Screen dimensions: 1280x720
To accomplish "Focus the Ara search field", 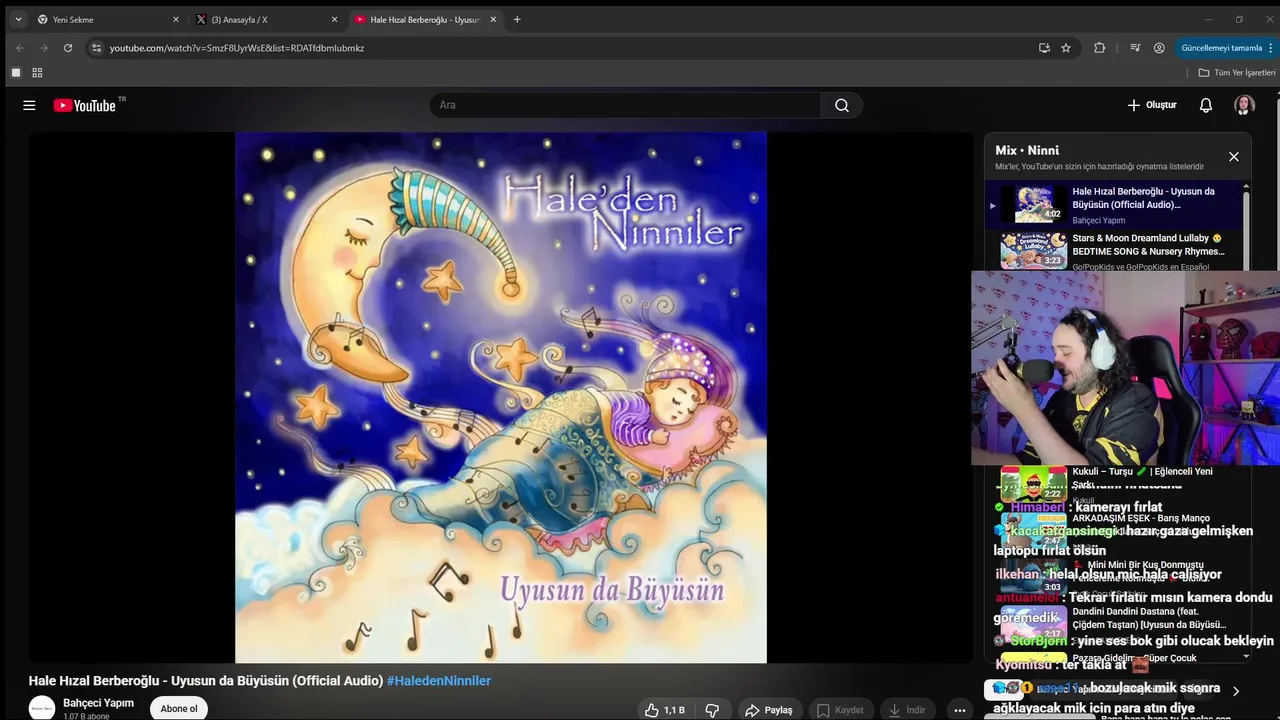I will (625, 105).
